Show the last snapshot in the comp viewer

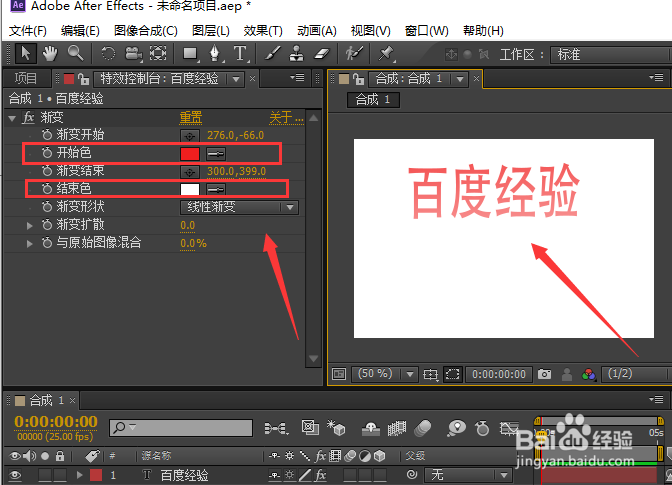point(567,374)
